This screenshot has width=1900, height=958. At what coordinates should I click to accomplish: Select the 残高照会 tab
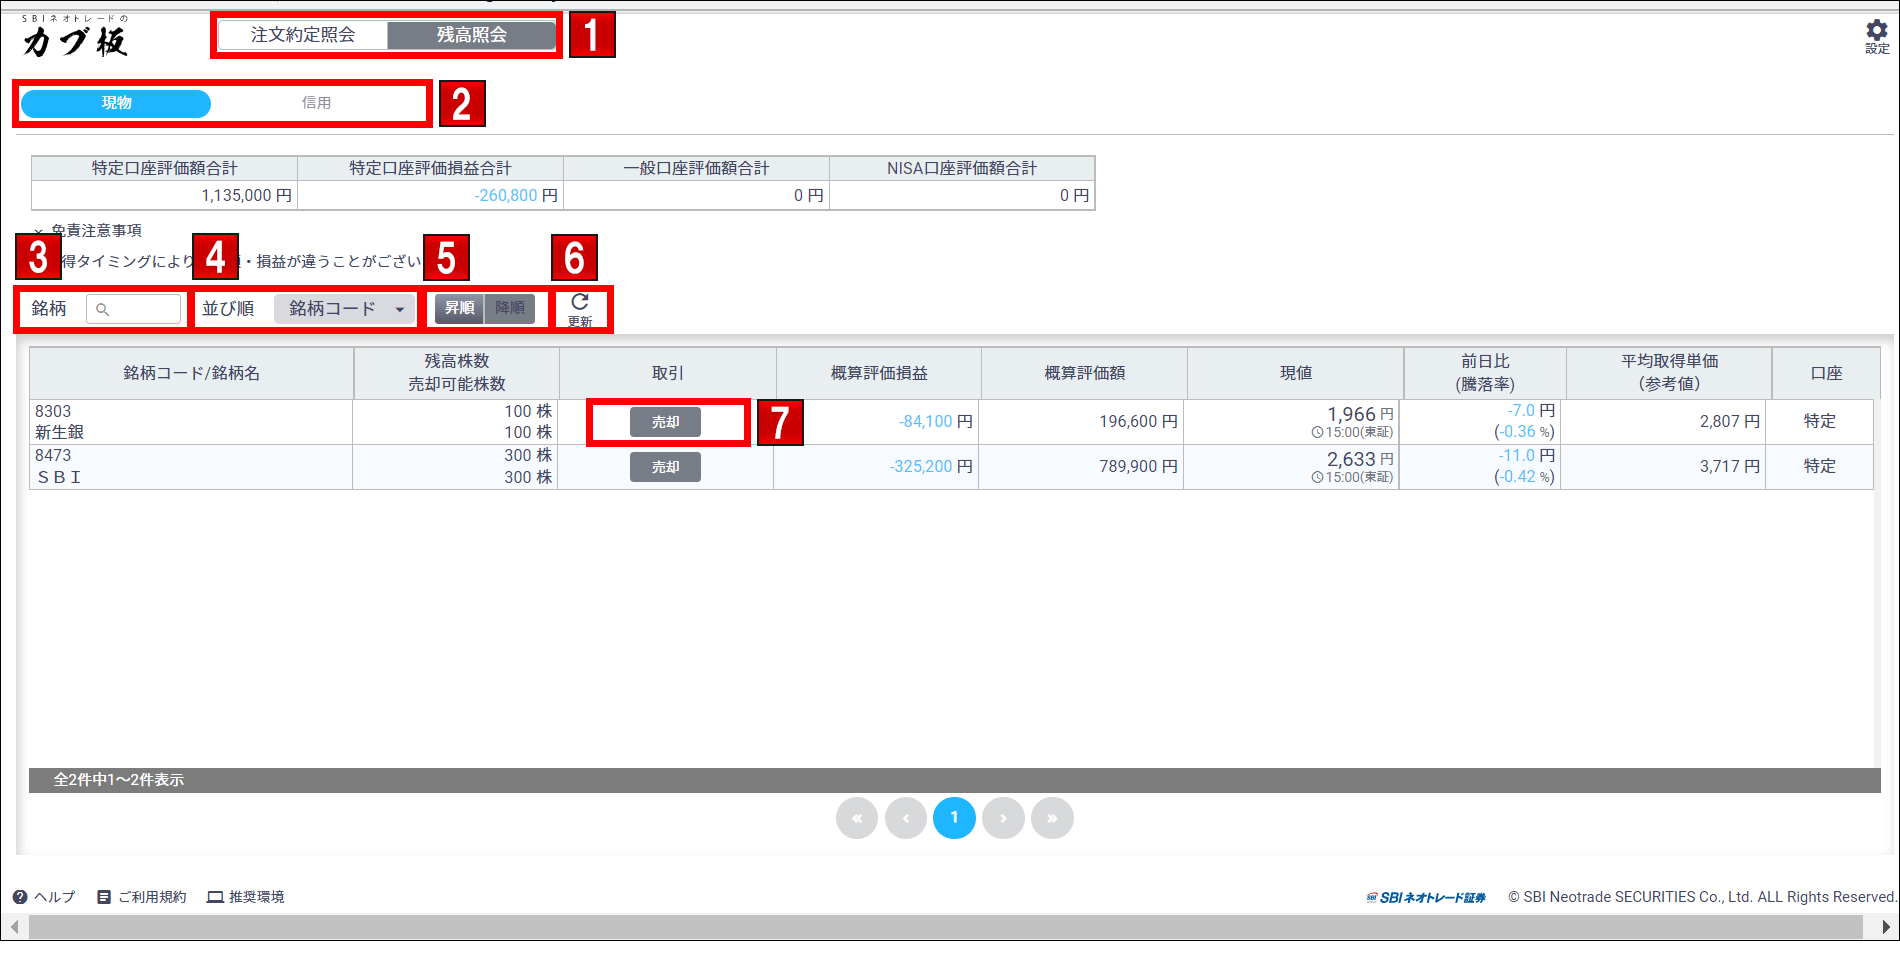[x=472, y=35]
